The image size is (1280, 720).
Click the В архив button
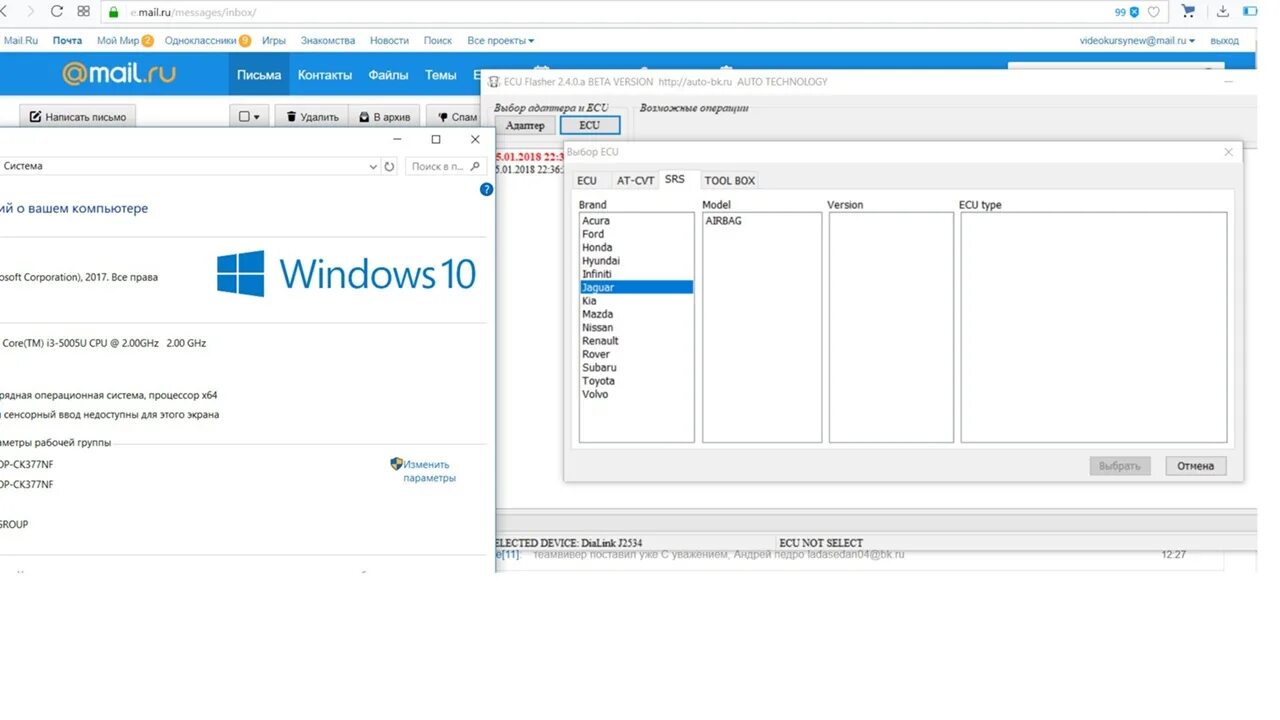pos(384,117)
